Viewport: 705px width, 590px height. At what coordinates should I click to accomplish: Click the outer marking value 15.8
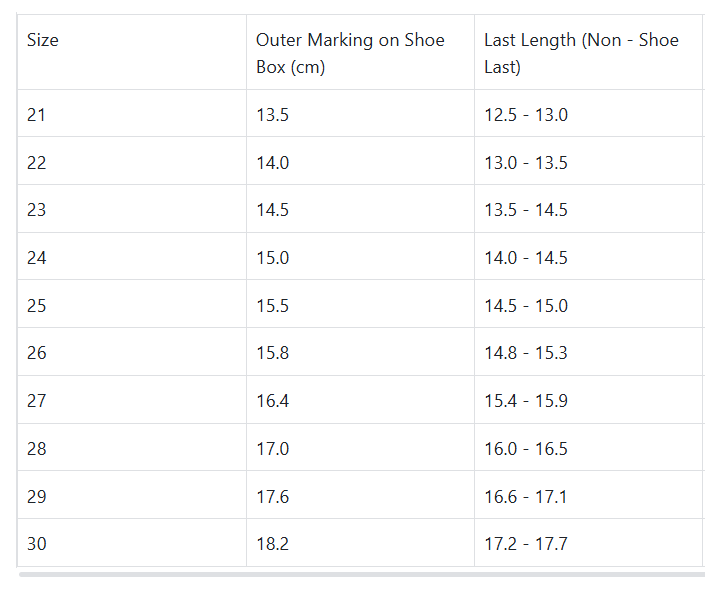click(x=273, y=353)
